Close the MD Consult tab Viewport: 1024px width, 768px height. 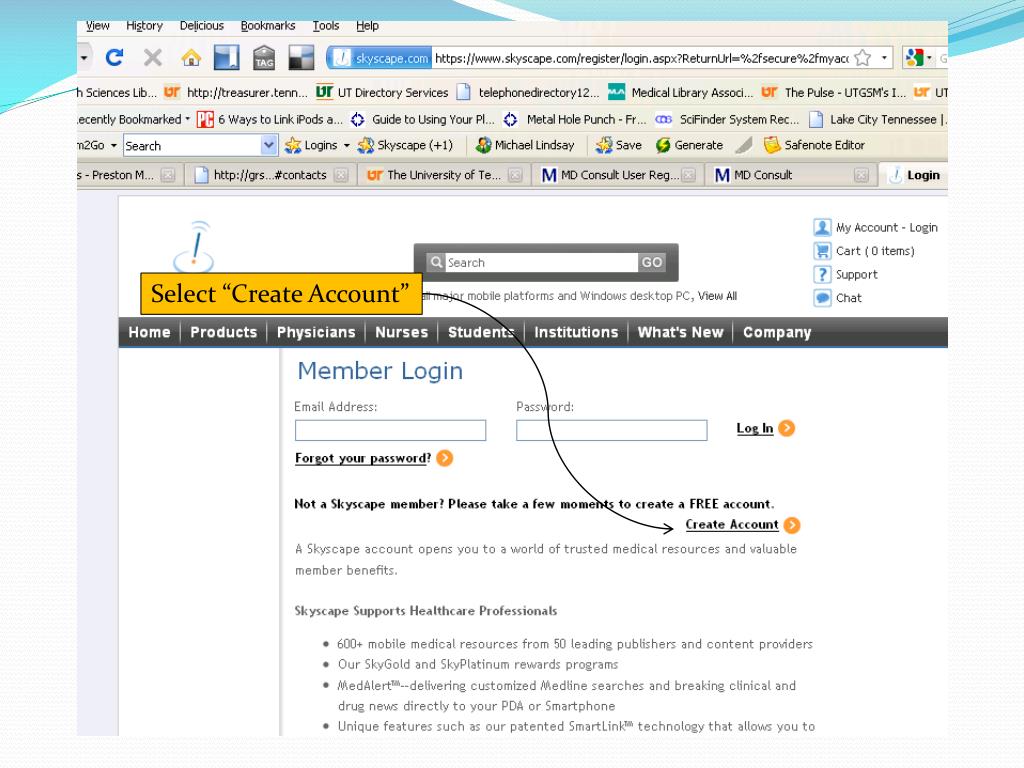861,175
